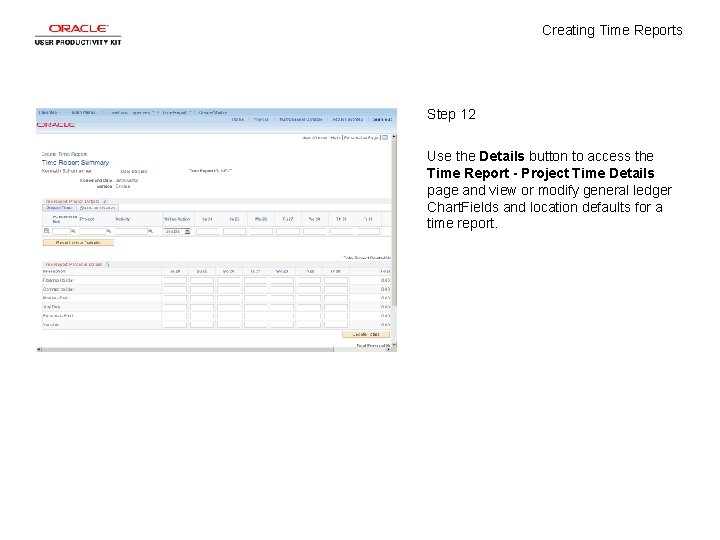Click first day field of the second personal details row
The height and width of the screenshot is (540, 720).
[175, 289]
